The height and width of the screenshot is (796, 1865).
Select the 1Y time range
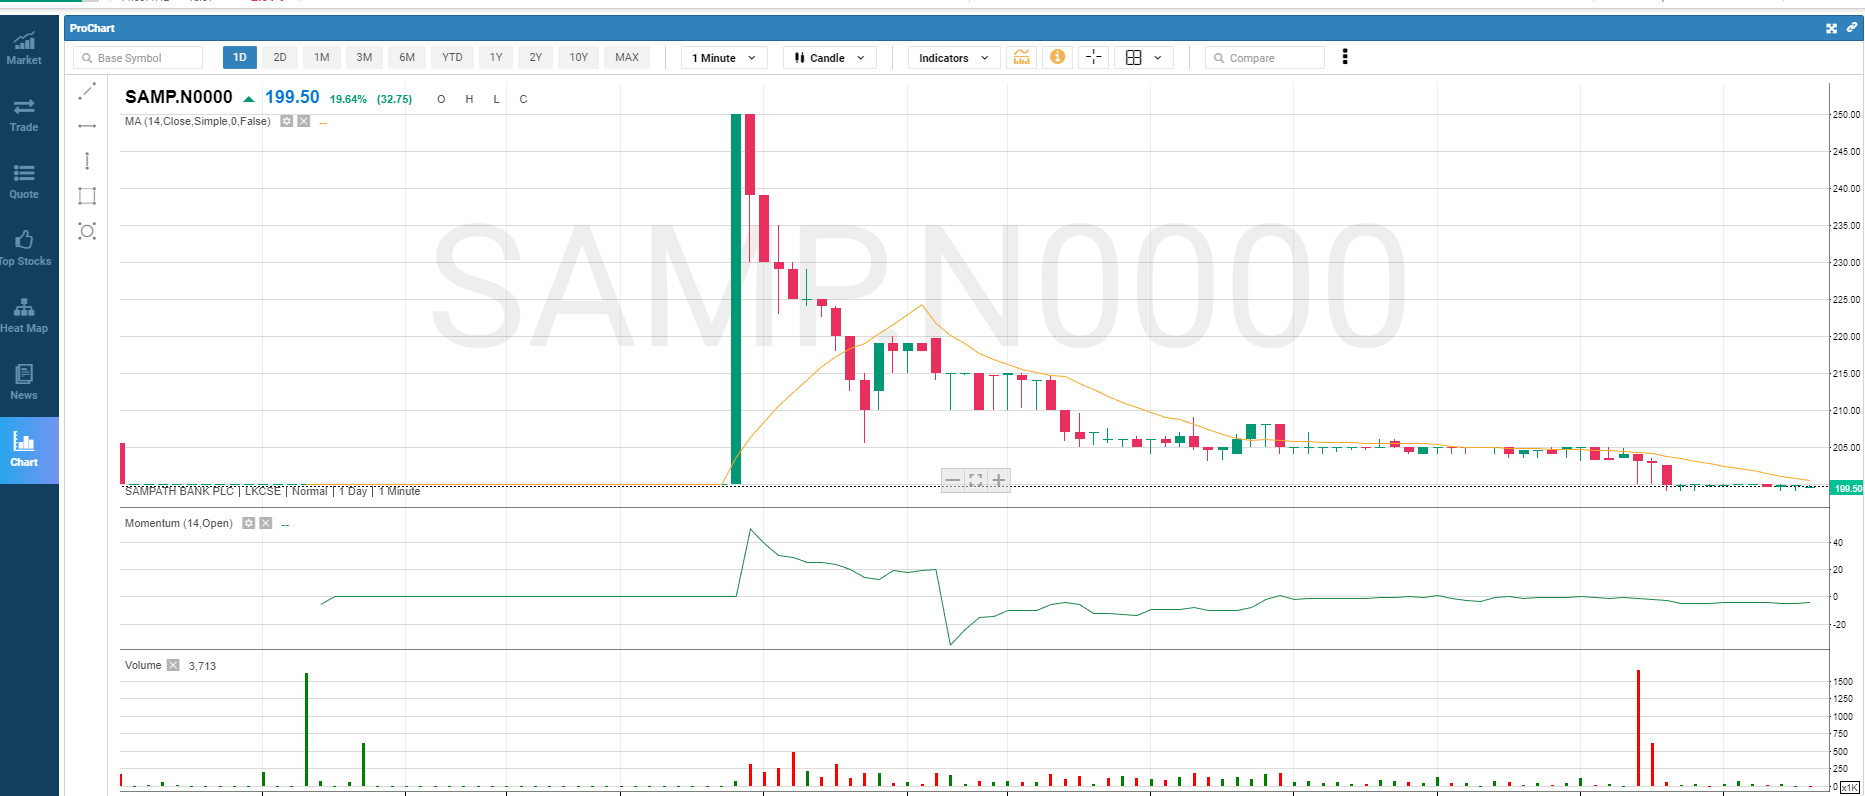496,57
